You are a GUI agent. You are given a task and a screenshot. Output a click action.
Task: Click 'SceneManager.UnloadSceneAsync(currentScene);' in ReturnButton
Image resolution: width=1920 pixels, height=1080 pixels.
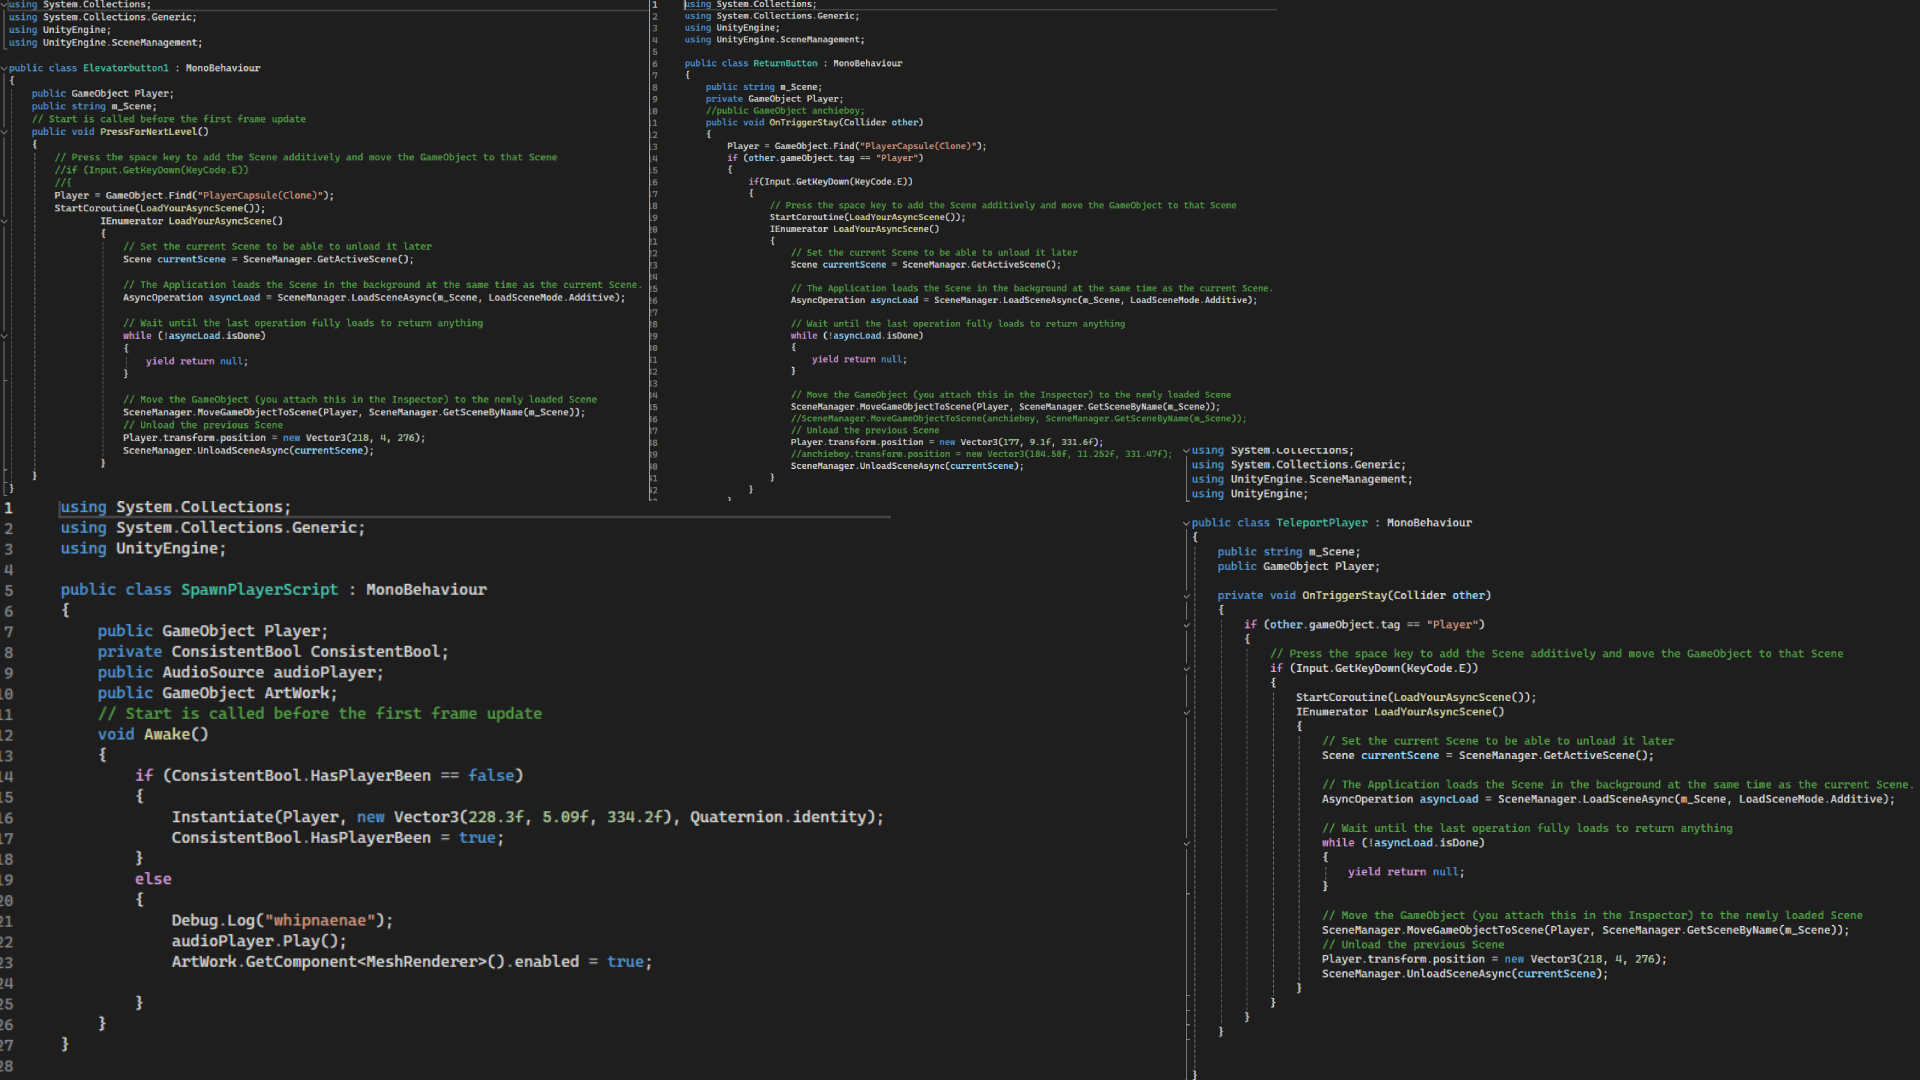pyautogui.click(x=907, y=466)
